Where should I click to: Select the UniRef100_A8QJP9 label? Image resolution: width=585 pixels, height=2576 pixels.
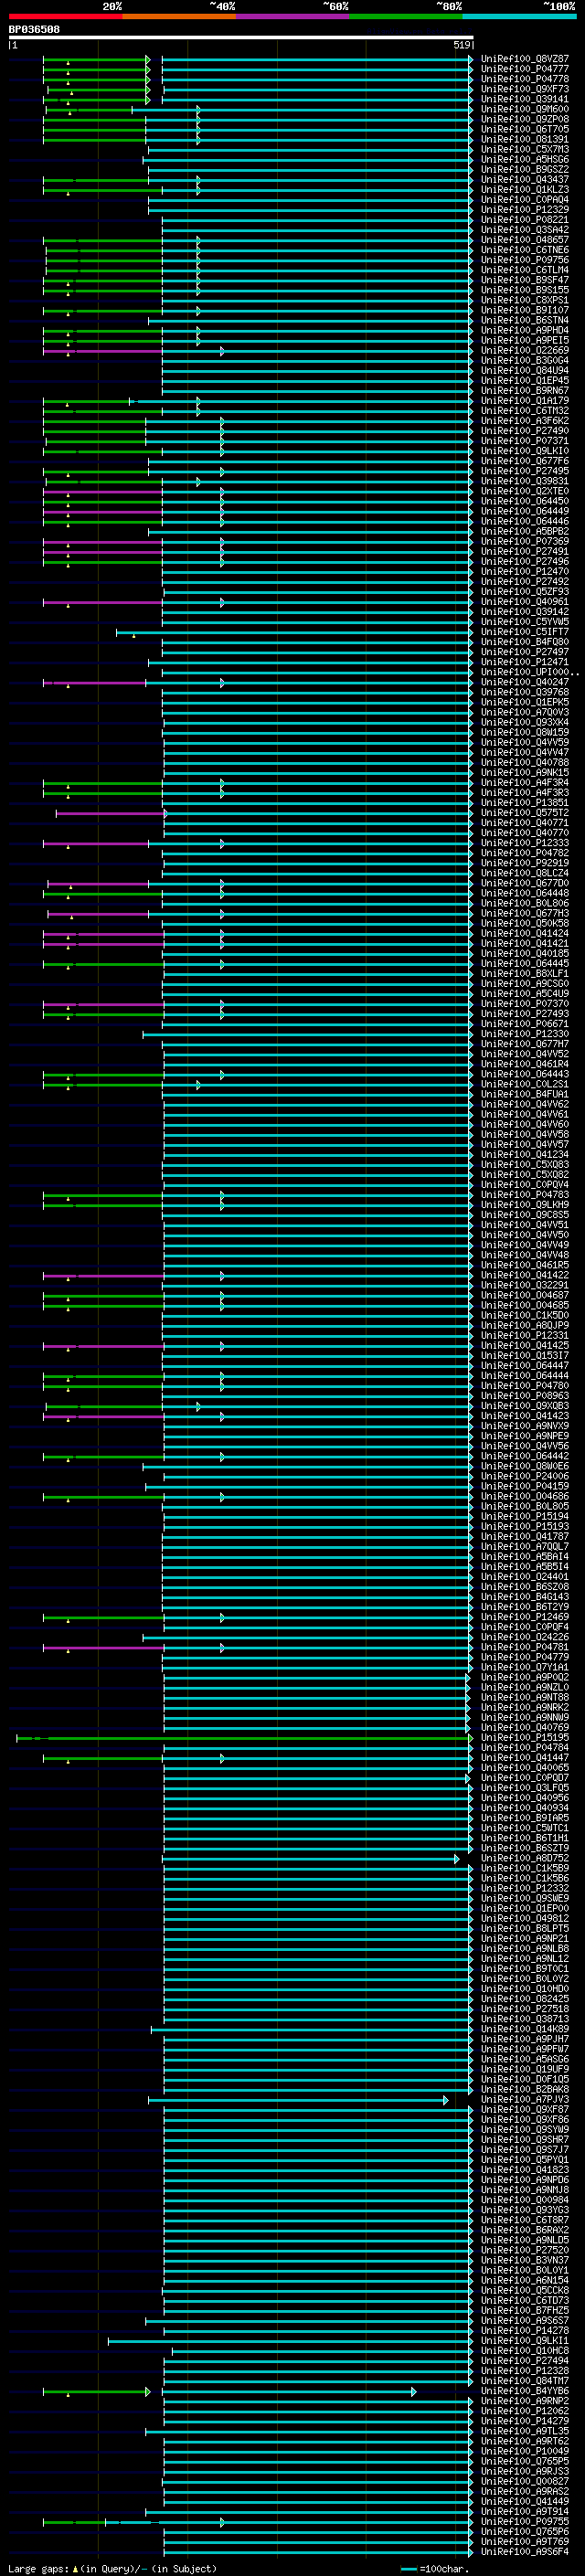(x=525, y=1325)
